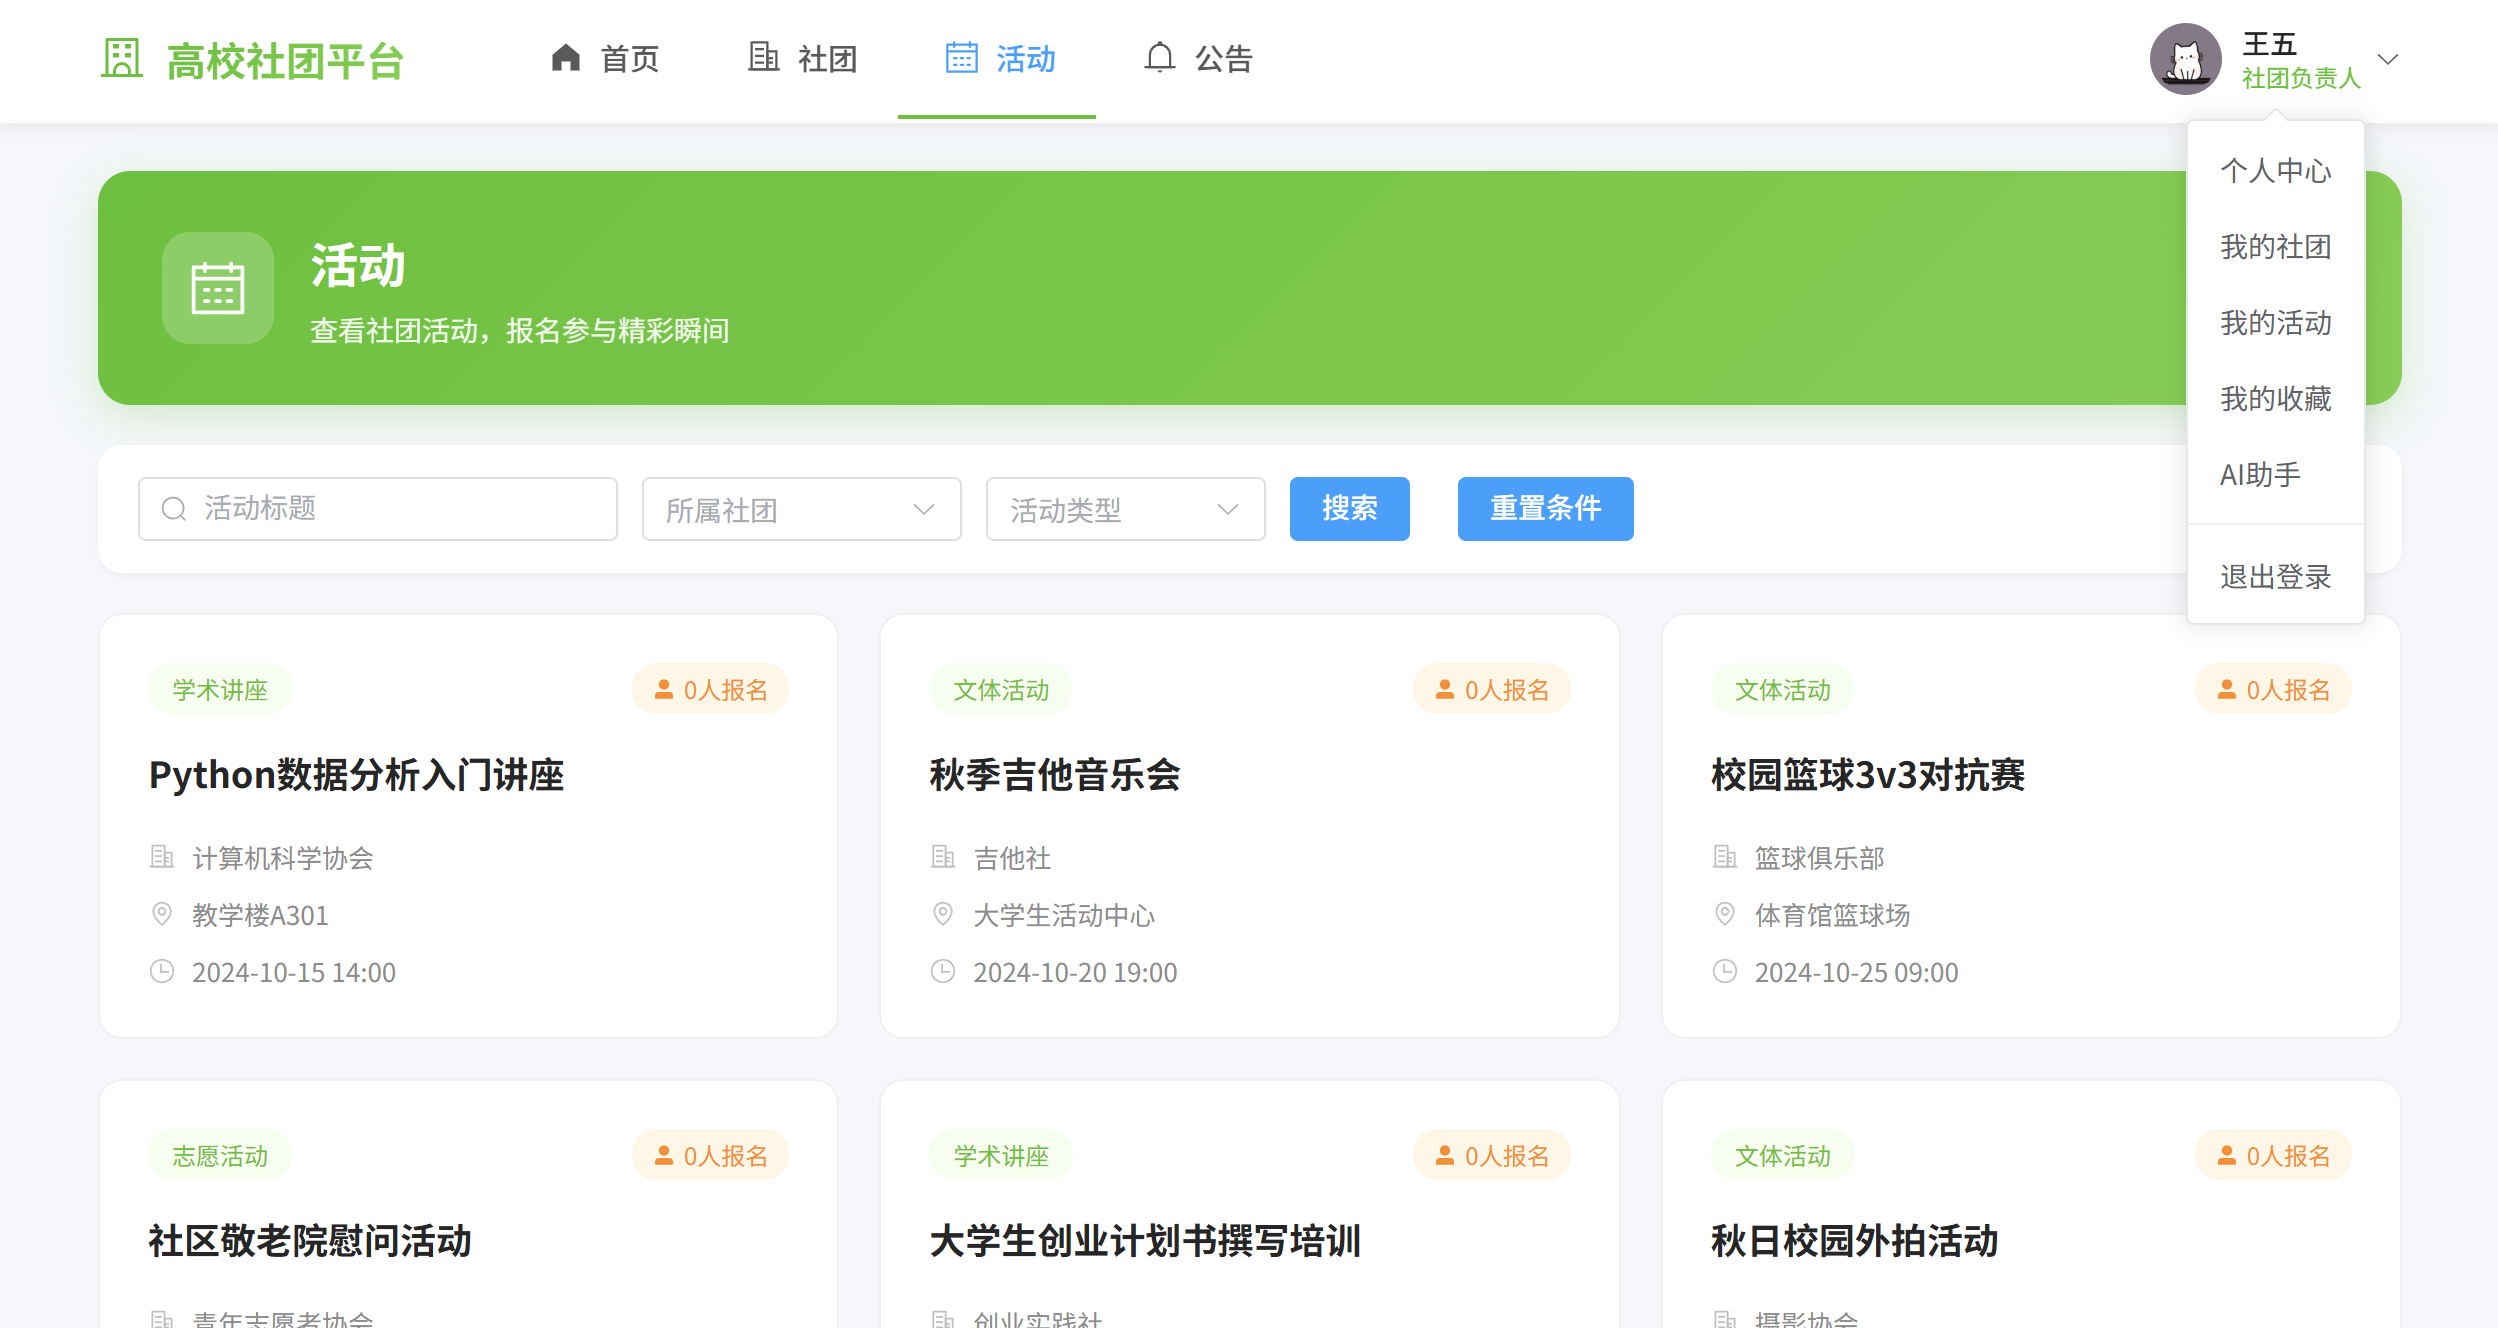
Task: Click clock icon beside 2024-10-20 19:00
Action: 943,971
